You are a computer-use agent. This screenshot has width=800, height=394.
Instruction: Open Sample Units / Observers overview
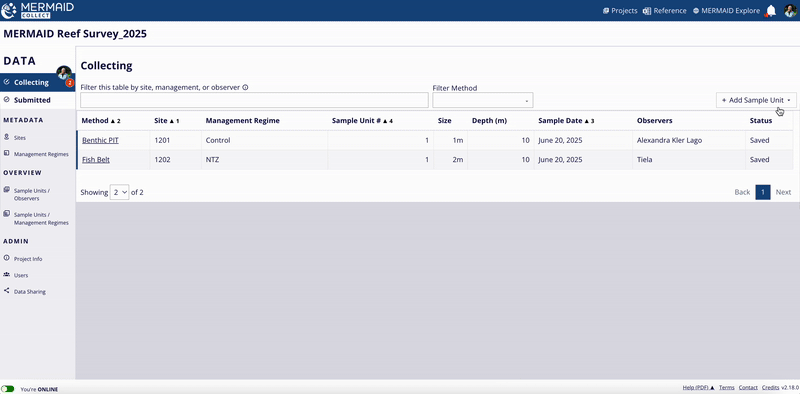[32, 194]
